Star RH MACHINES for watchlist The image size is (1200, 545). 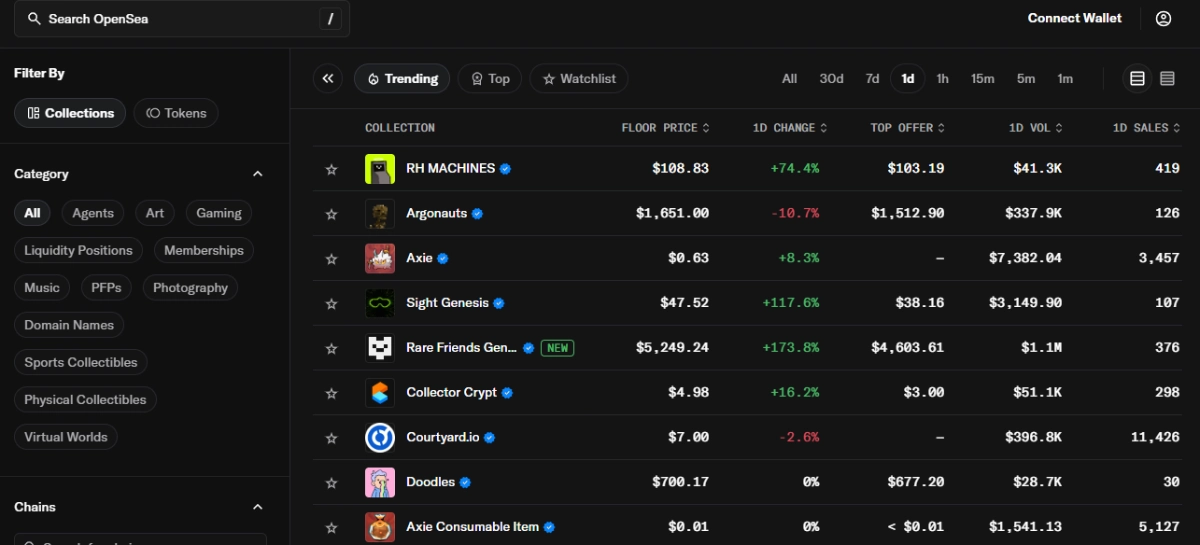point(331,169)
